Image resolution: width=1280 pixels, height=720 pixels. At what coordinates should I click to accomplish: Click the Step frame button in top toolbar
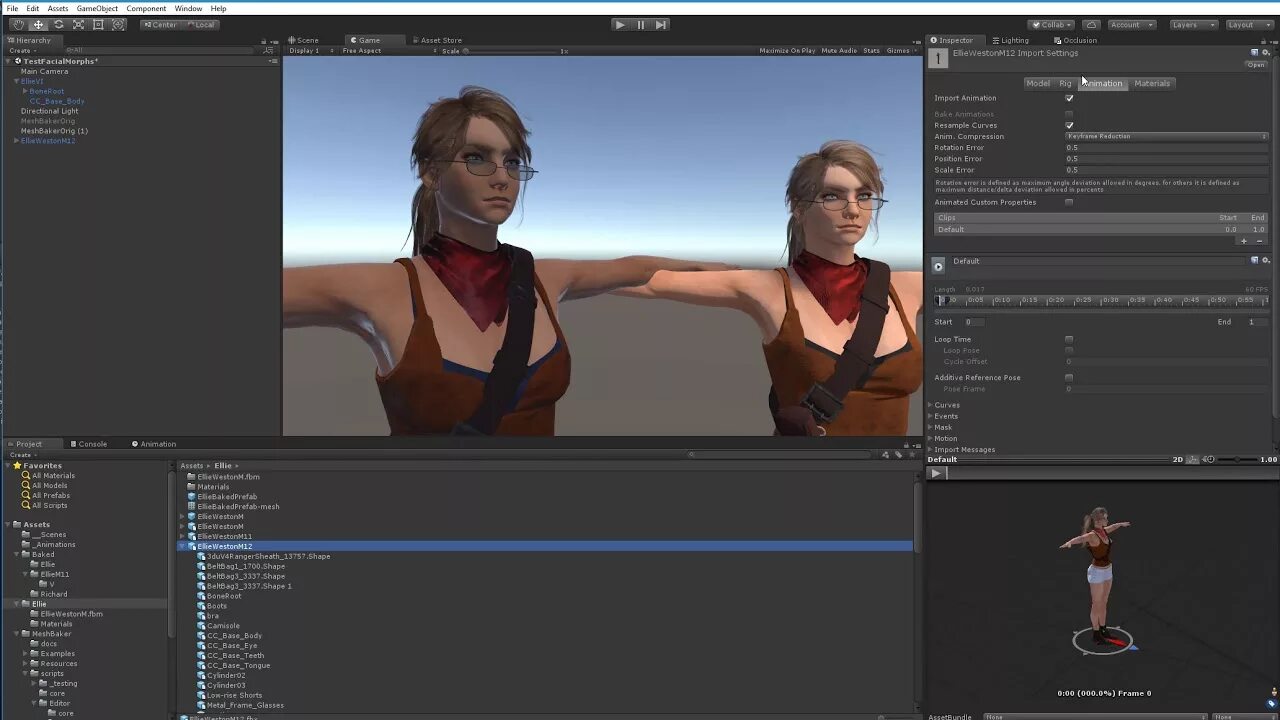(x=661, y=24)
